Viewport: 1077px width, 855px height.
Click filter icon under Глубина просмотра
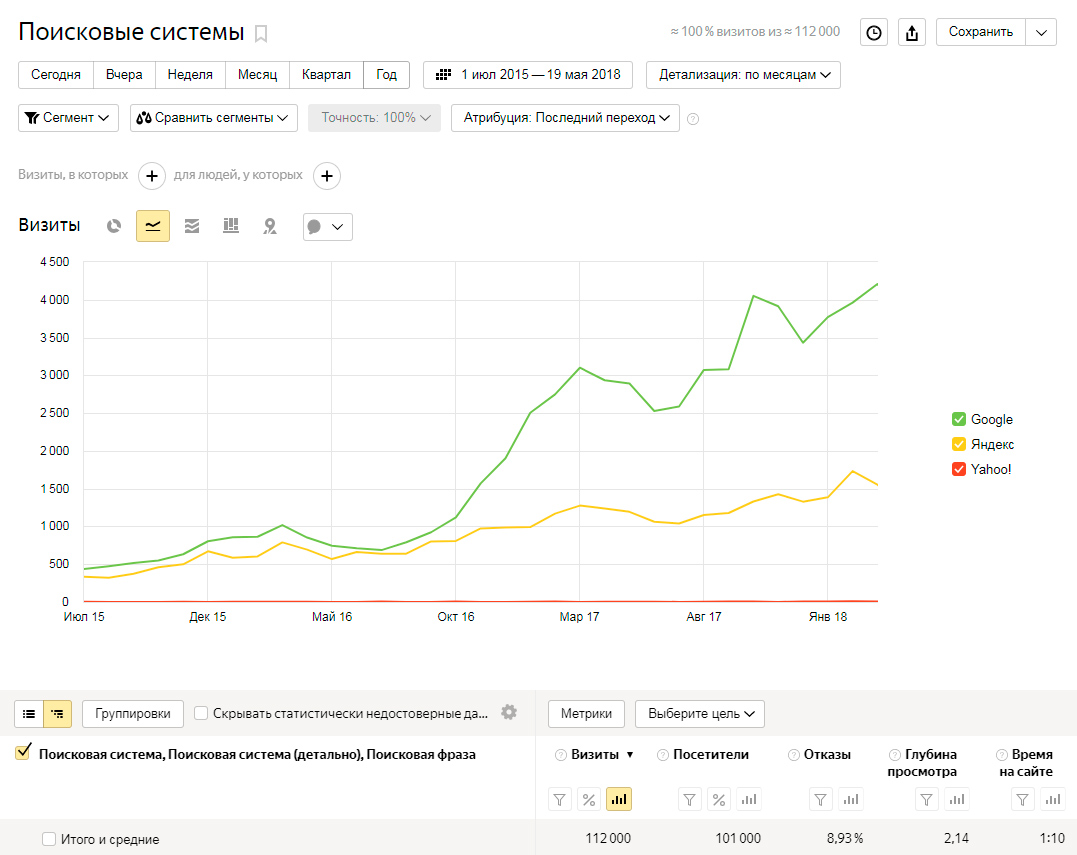(927, 799)
